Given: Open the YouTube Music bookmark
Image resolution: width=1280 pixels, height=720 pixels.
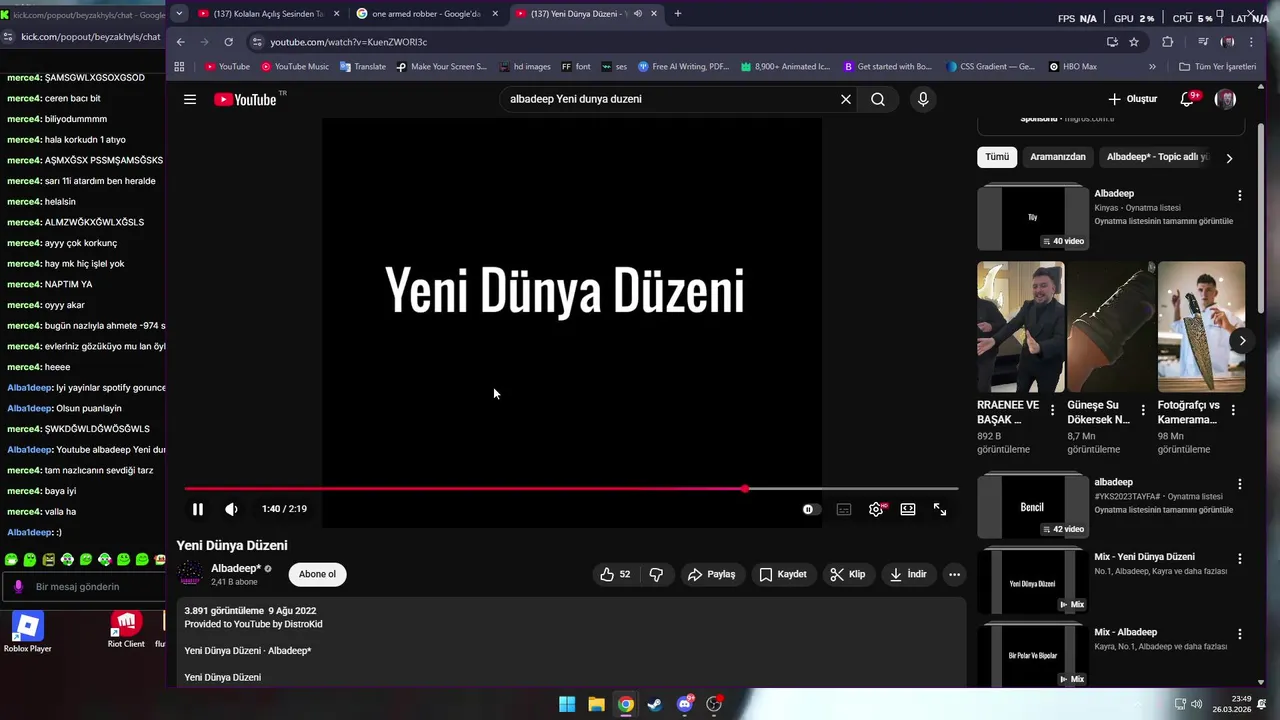Looking at the screenshot, I should coord(295,67).
